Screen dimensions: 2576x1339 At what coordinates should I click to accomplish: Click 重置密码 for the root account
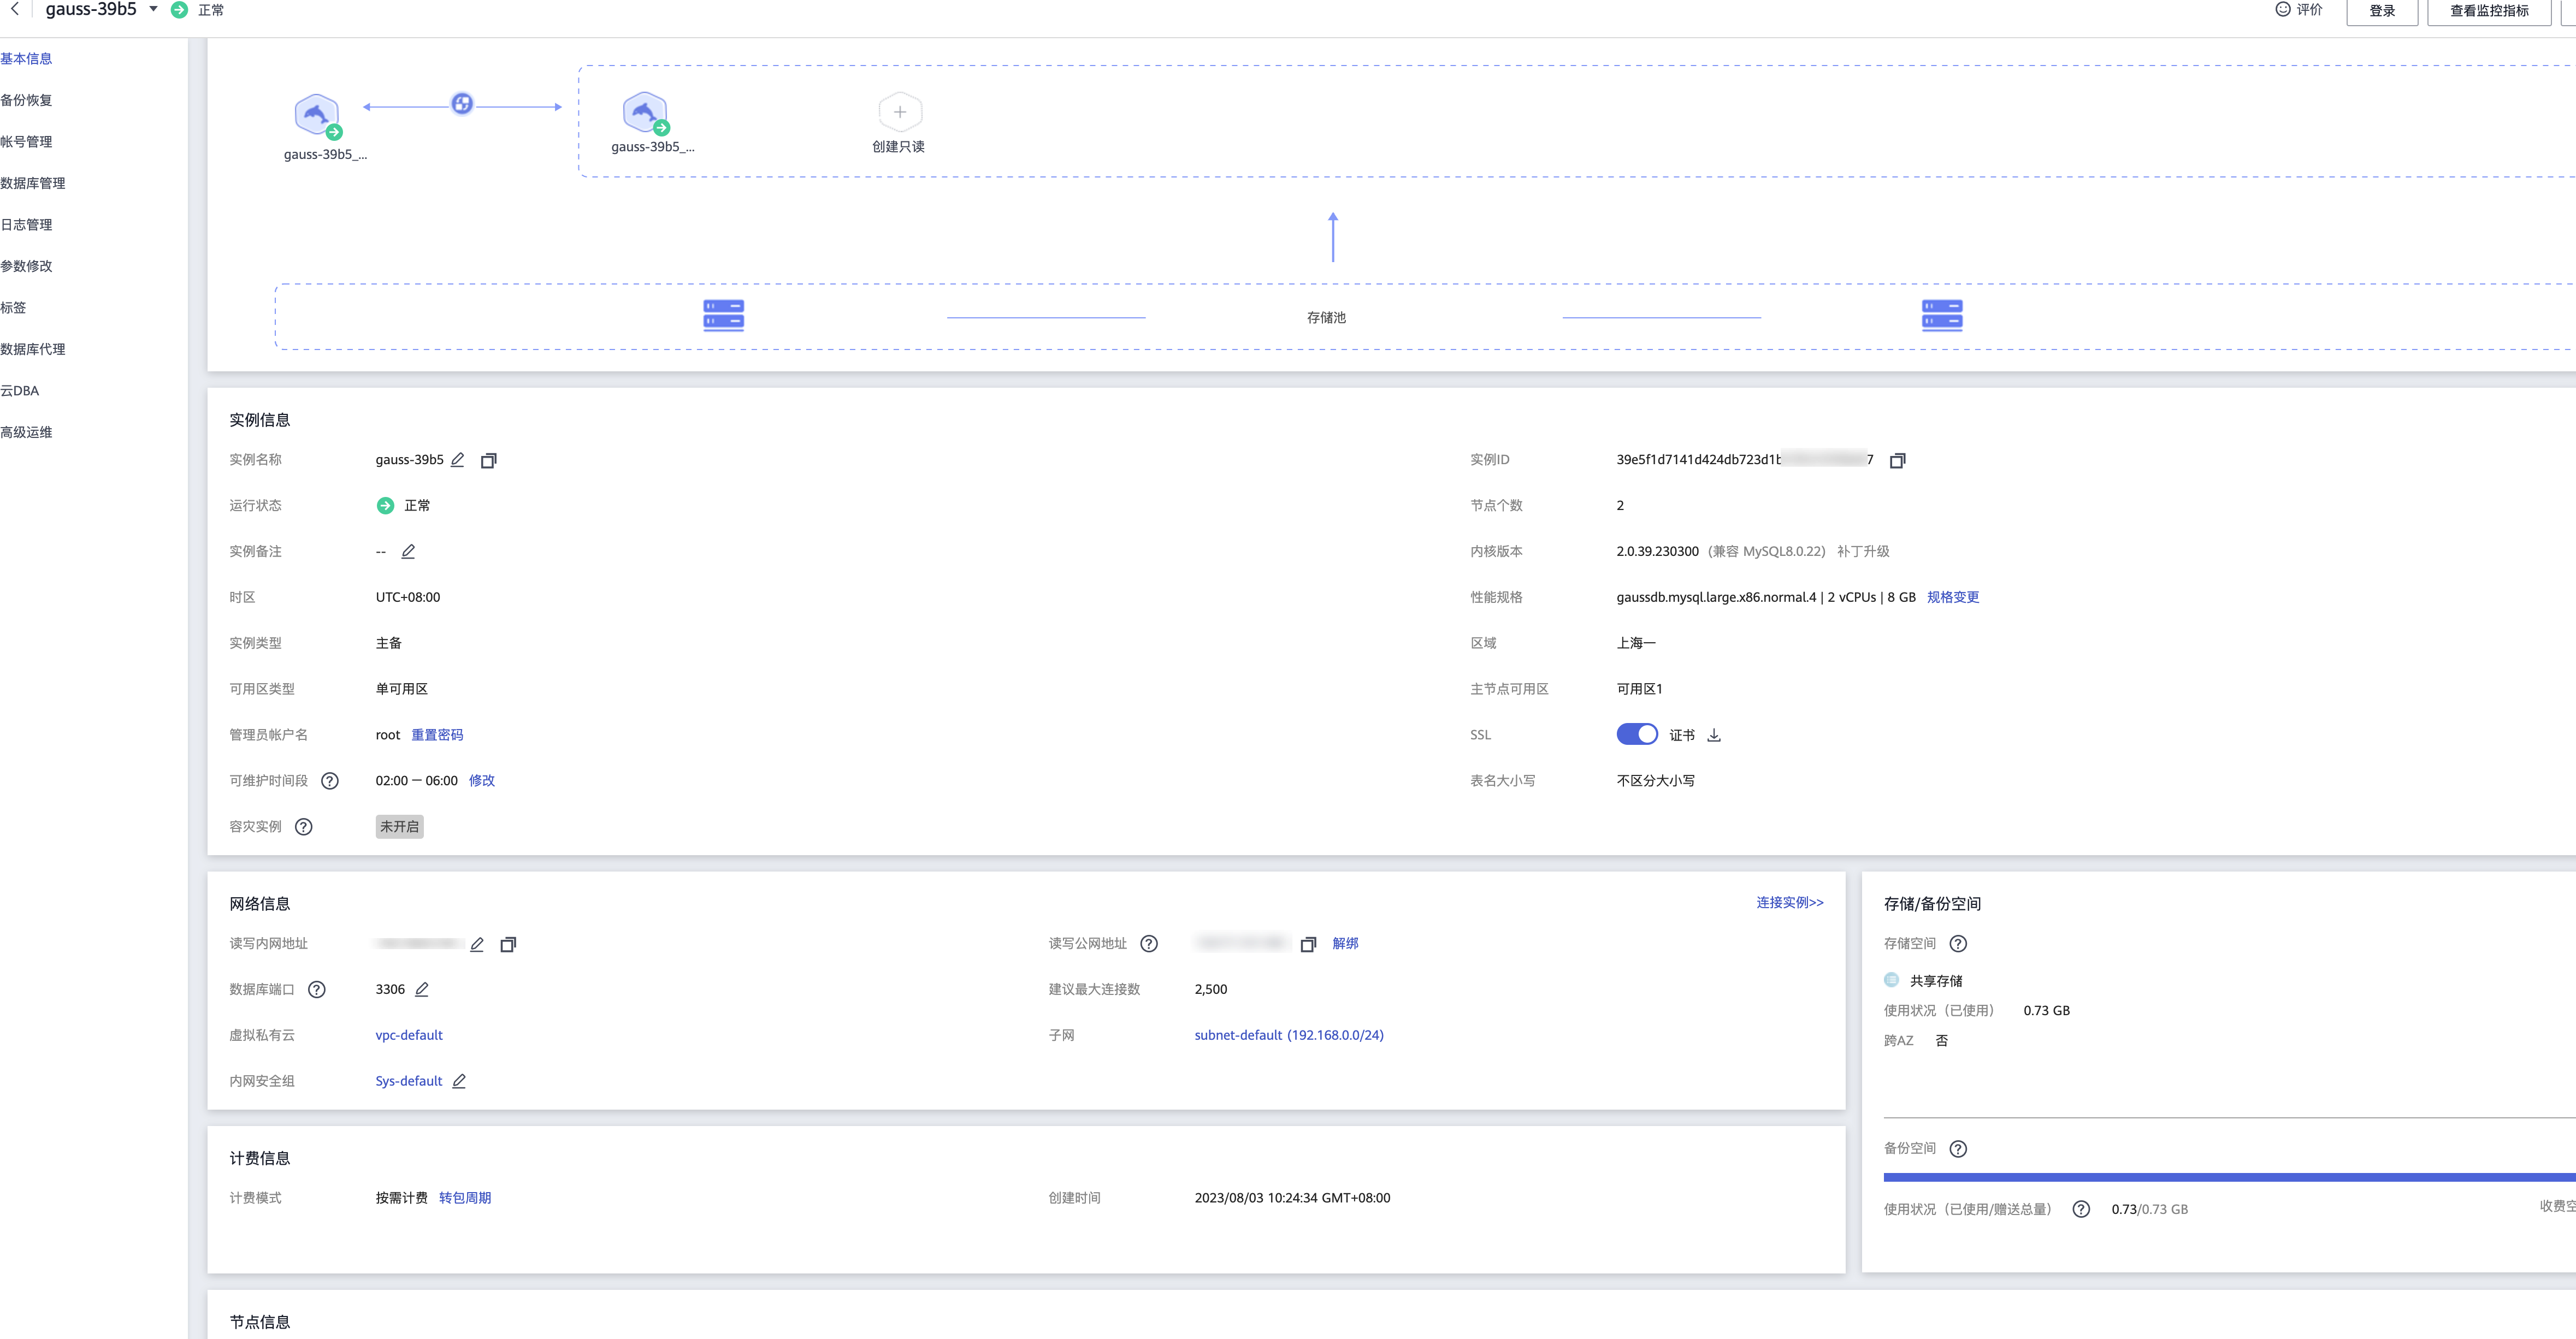[x=437, y=734]
